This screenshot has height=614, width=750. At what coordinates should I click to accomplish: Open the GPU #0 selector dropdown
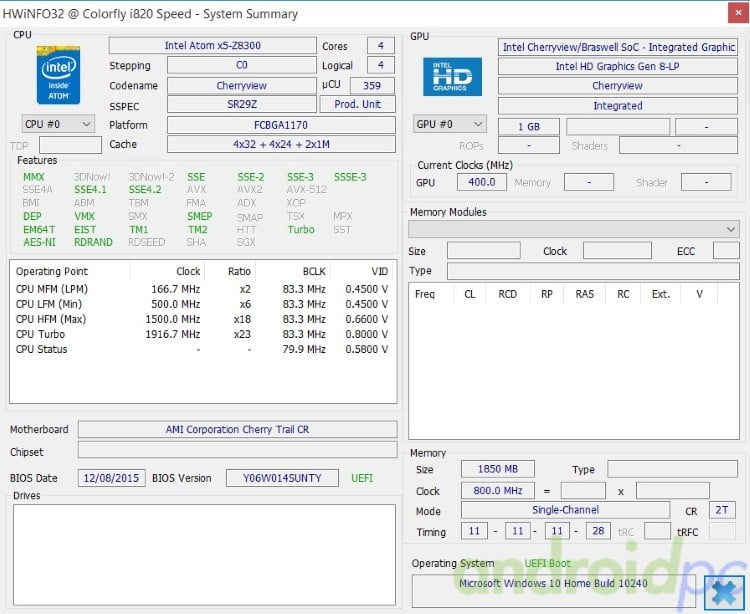pos(450,124)
